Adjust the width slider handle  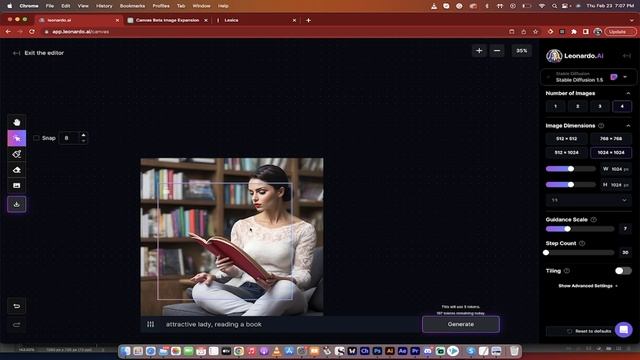click(571, 169)
